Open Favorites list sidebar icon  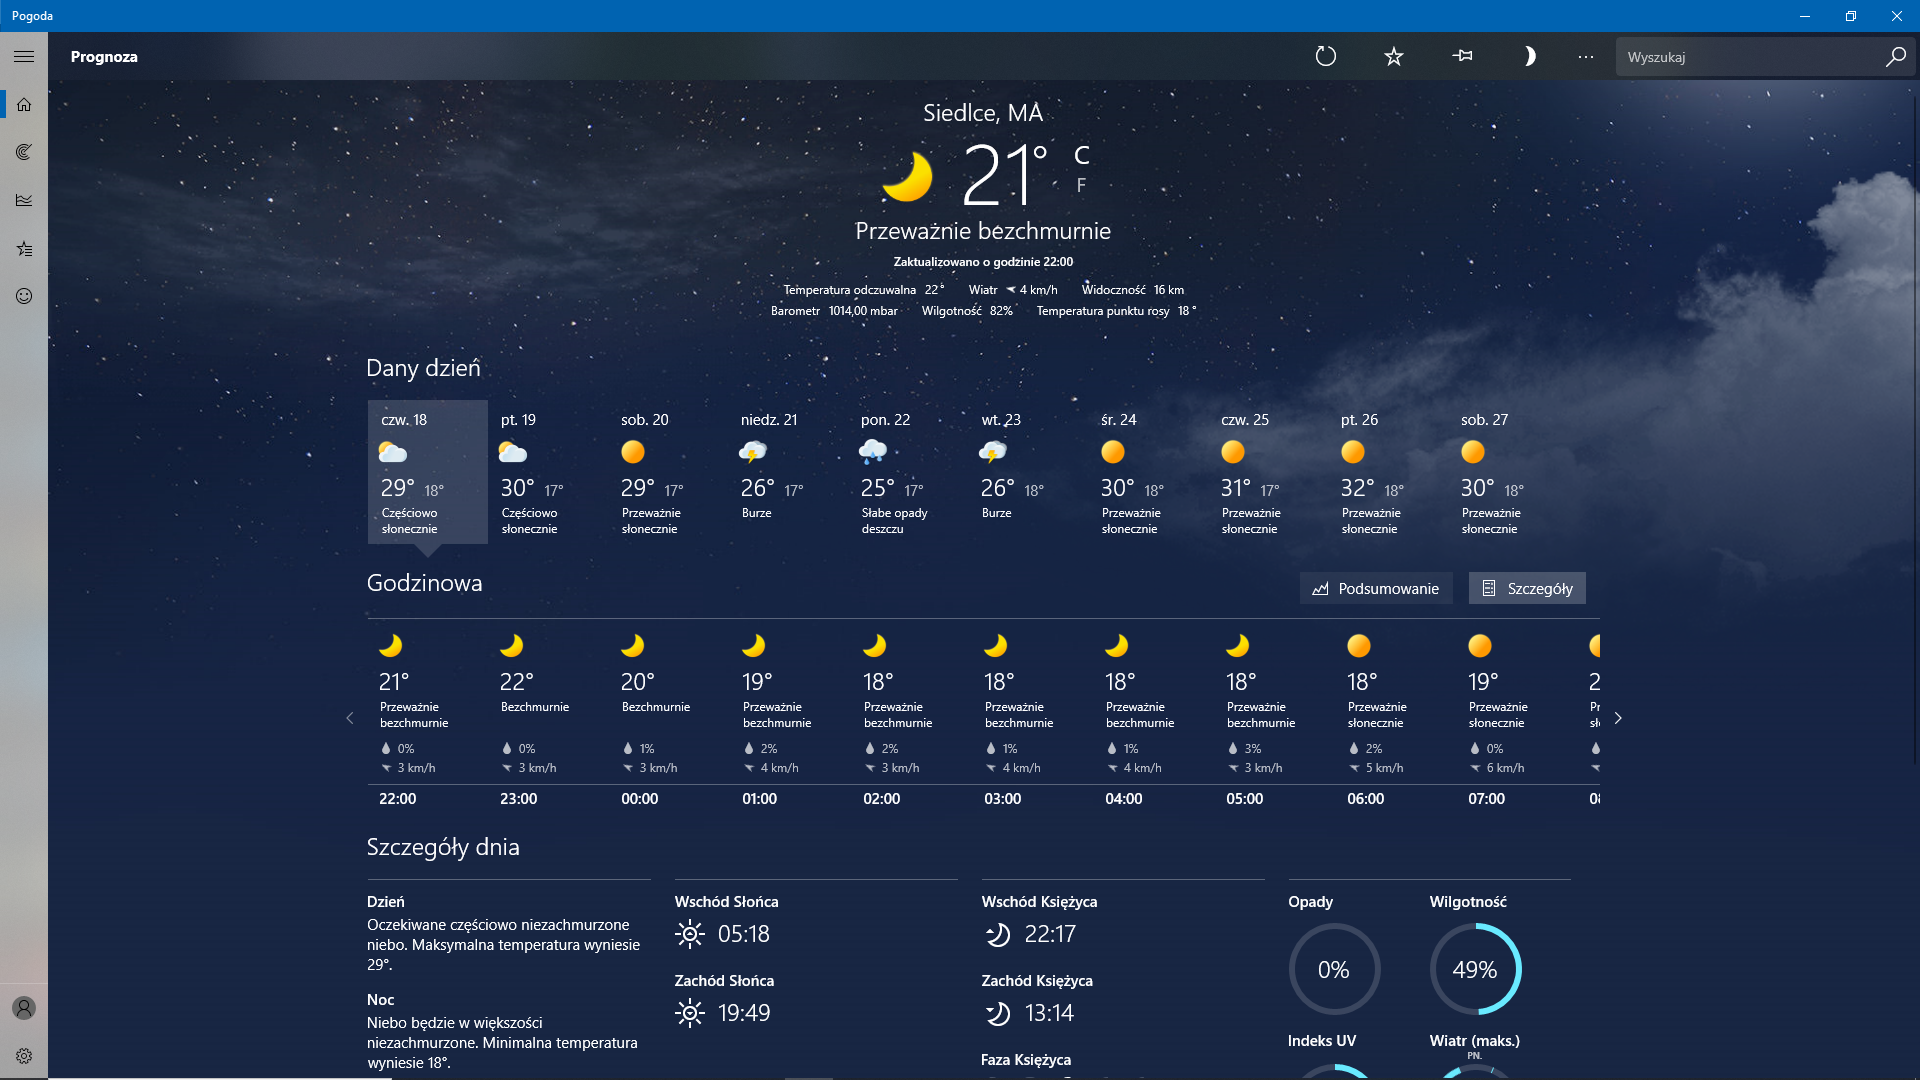(x=24, y=248)
